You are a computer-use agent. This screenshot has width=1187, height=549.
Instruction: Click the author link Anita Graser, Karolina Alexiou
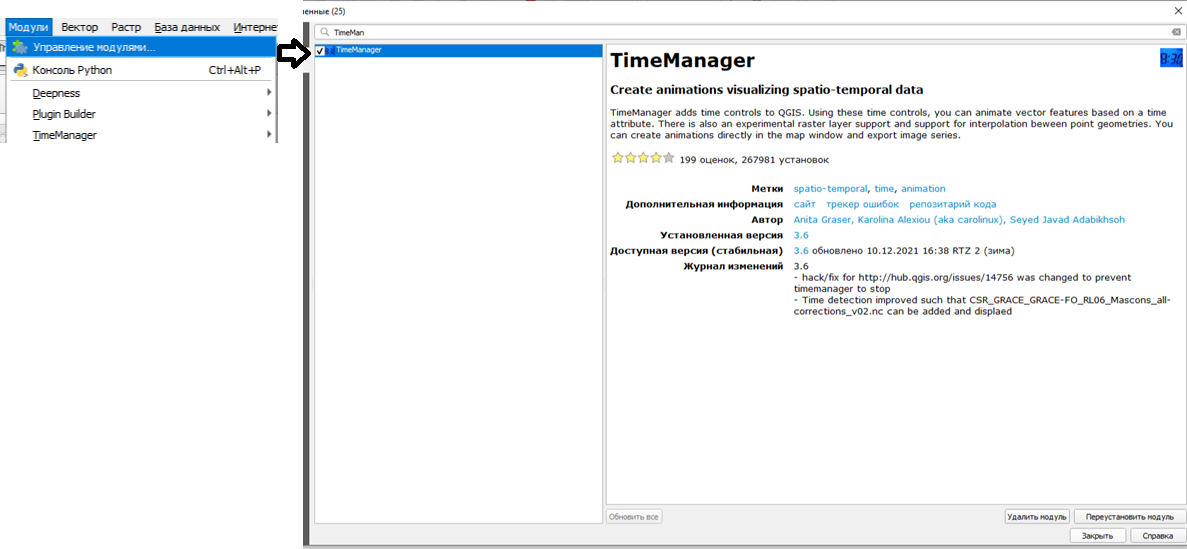click(x=959, y=220)
